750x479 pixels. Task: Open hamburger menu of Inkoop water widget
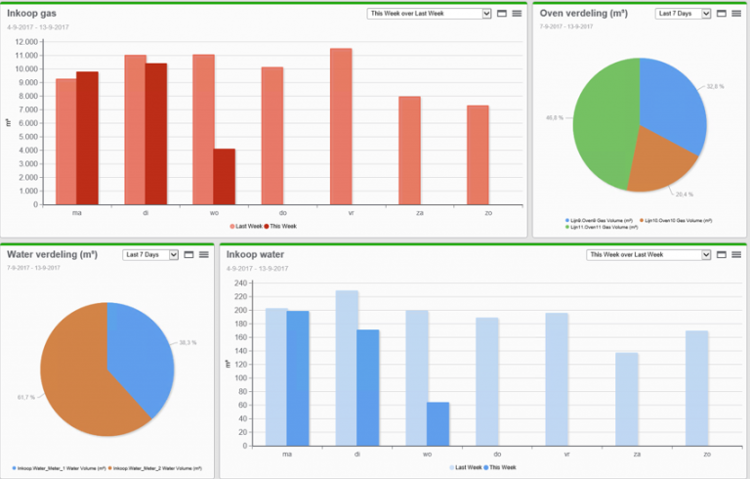coord(736,255)
